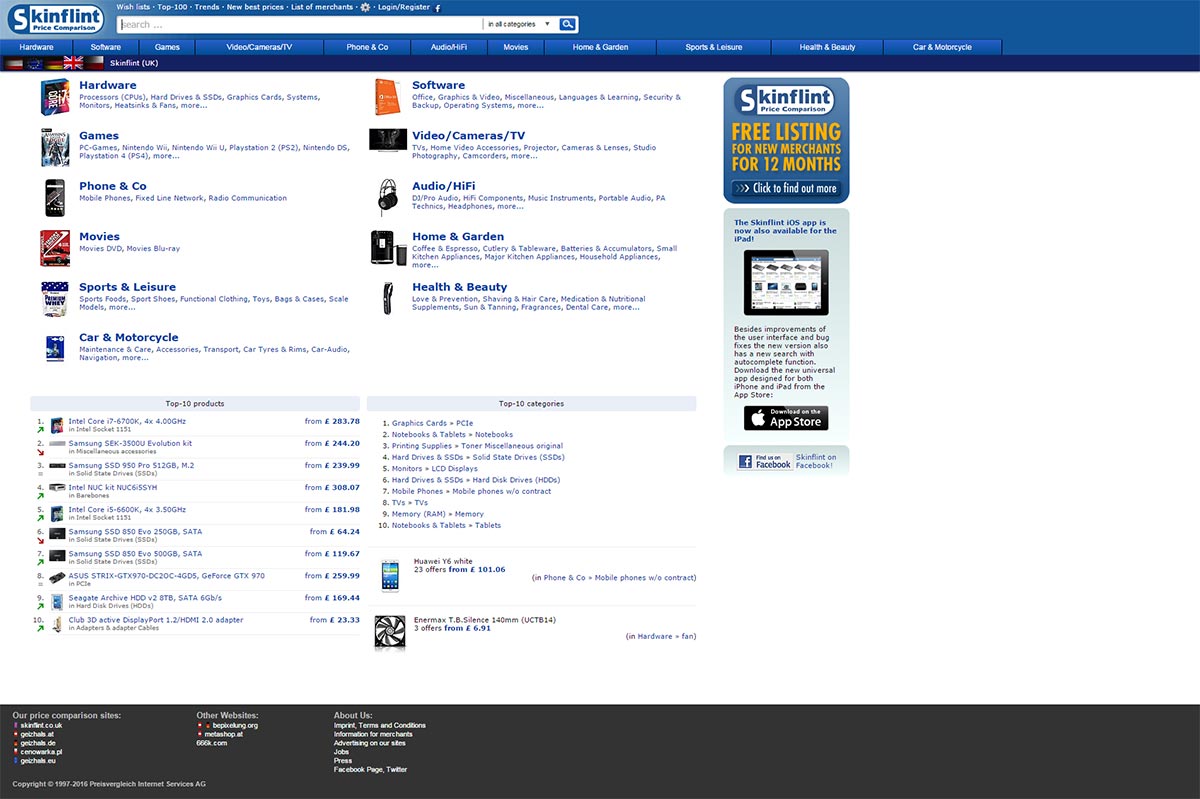The width and height of the screenshot is (1200, 799).
Task: Open Monitors » LCD Displays top category
Action: point(435,469)
